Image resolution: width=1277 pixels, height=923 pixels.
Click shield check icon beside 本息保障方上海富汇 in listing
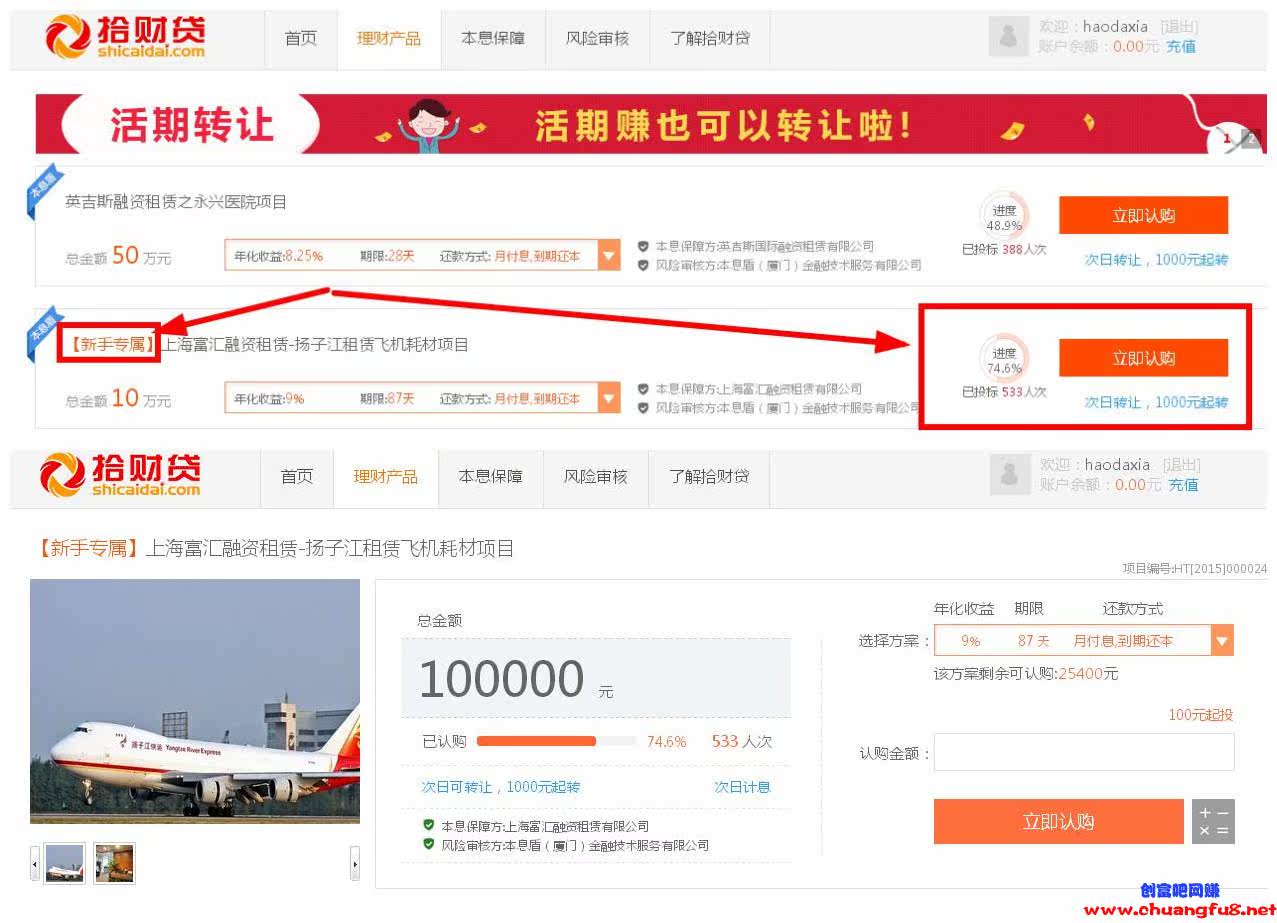(643, 389)
